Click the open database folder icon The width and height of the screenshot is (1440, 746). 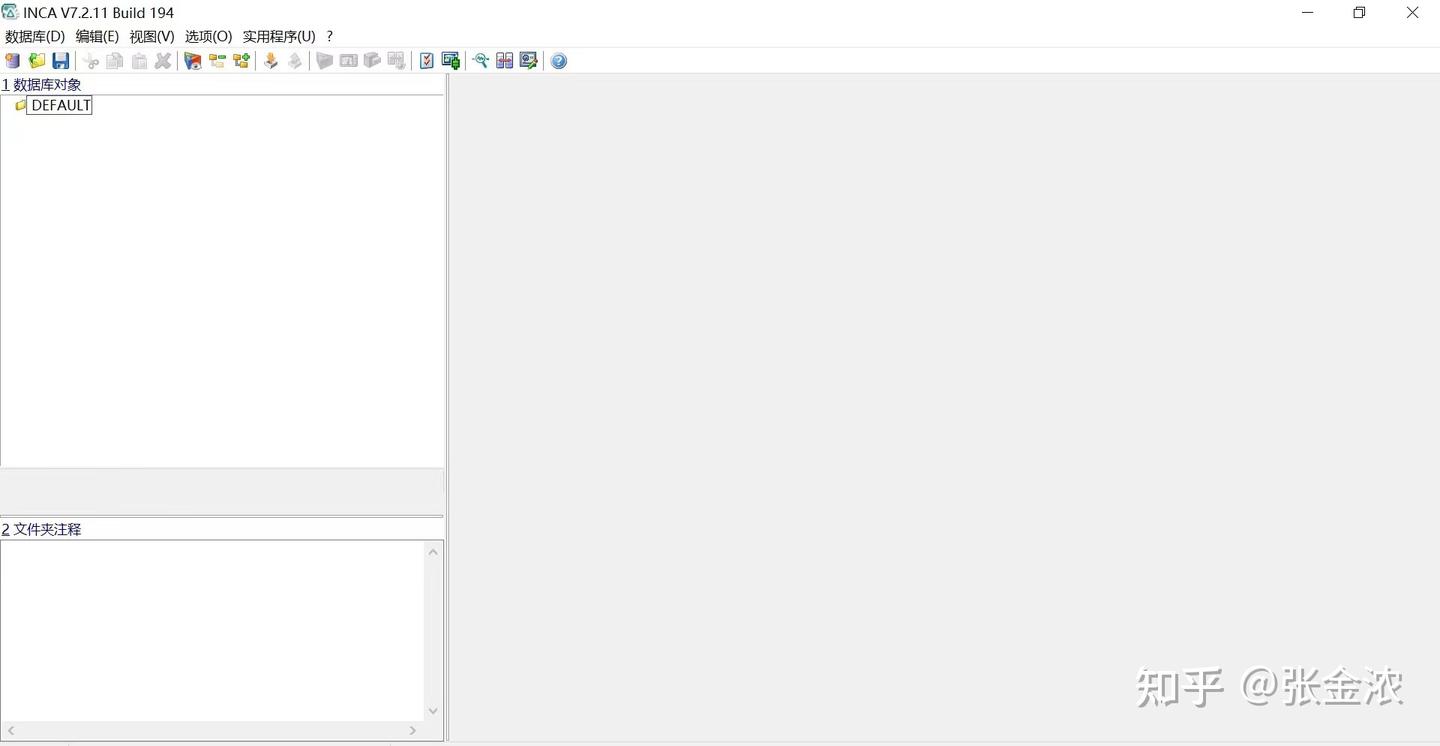click(37, 61)
